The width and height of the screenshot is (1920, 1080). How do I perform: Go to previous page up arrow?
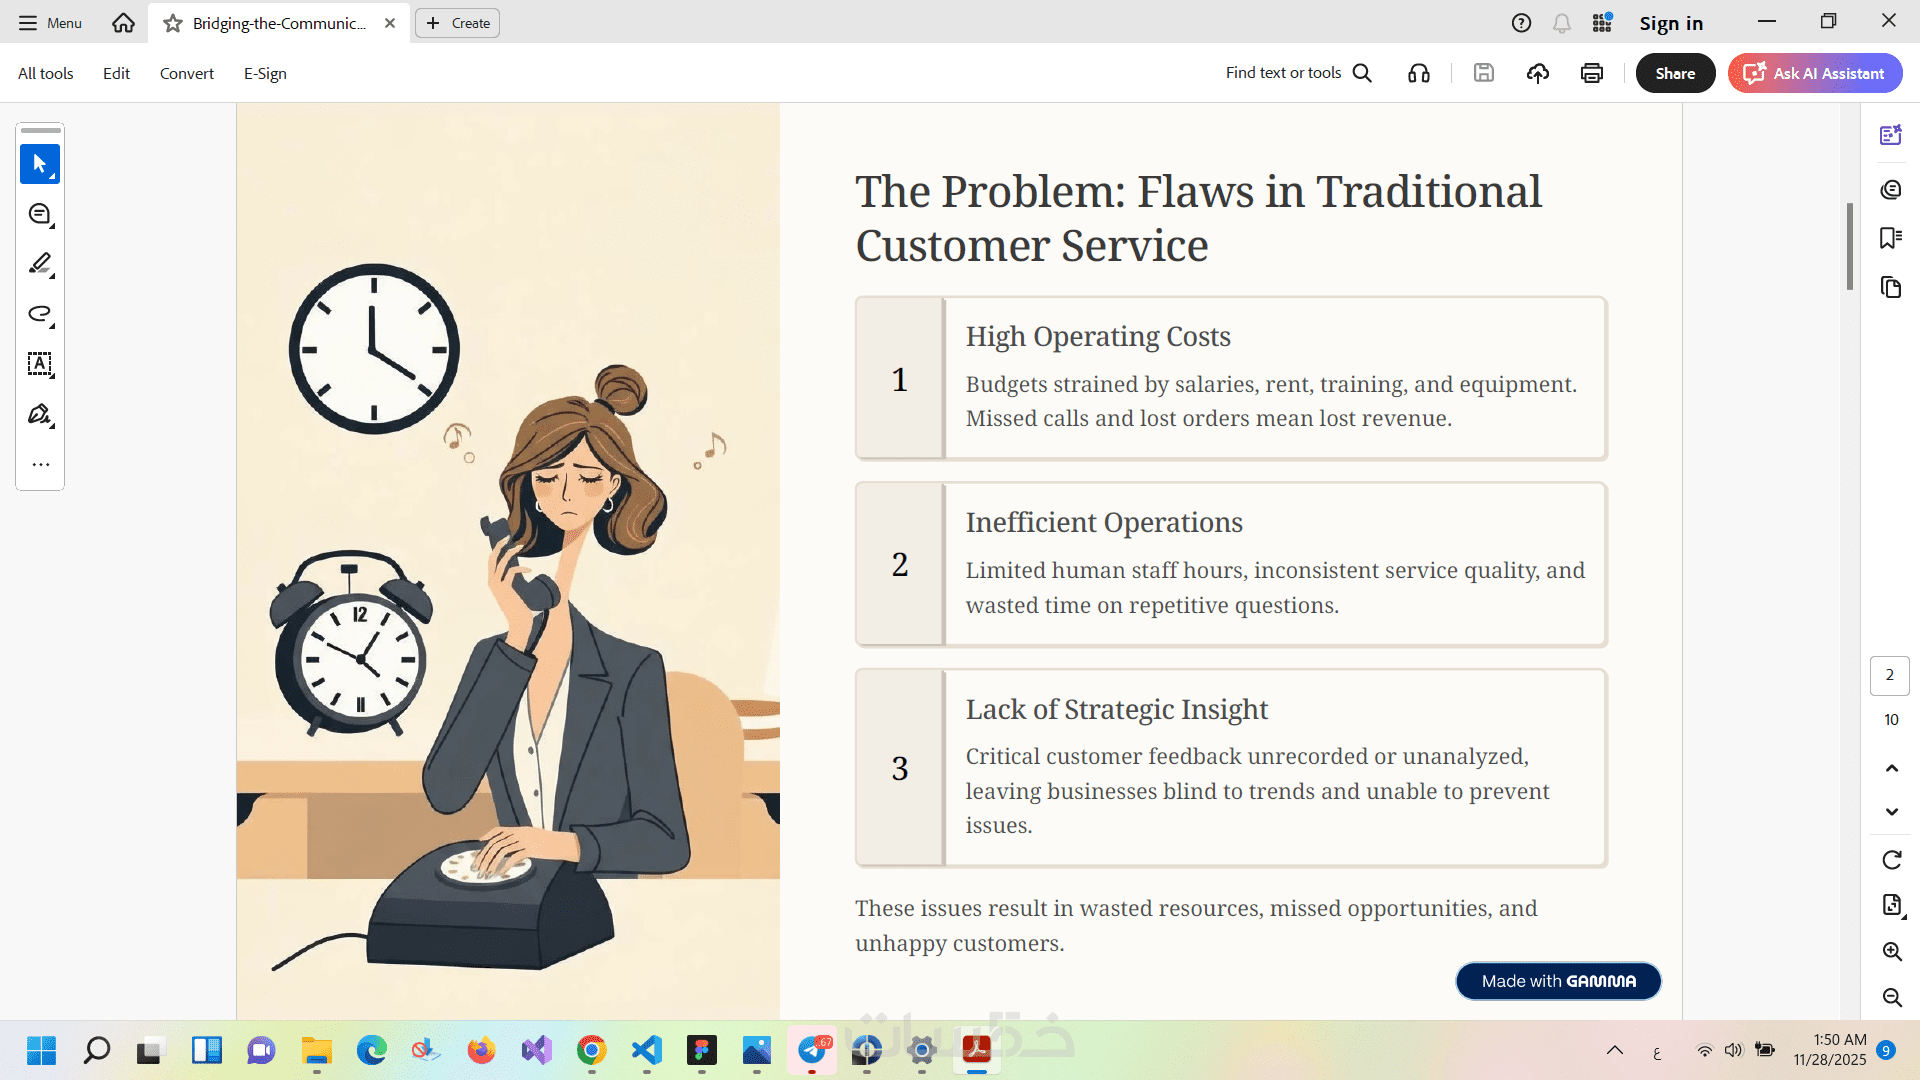click(1891, 768)
